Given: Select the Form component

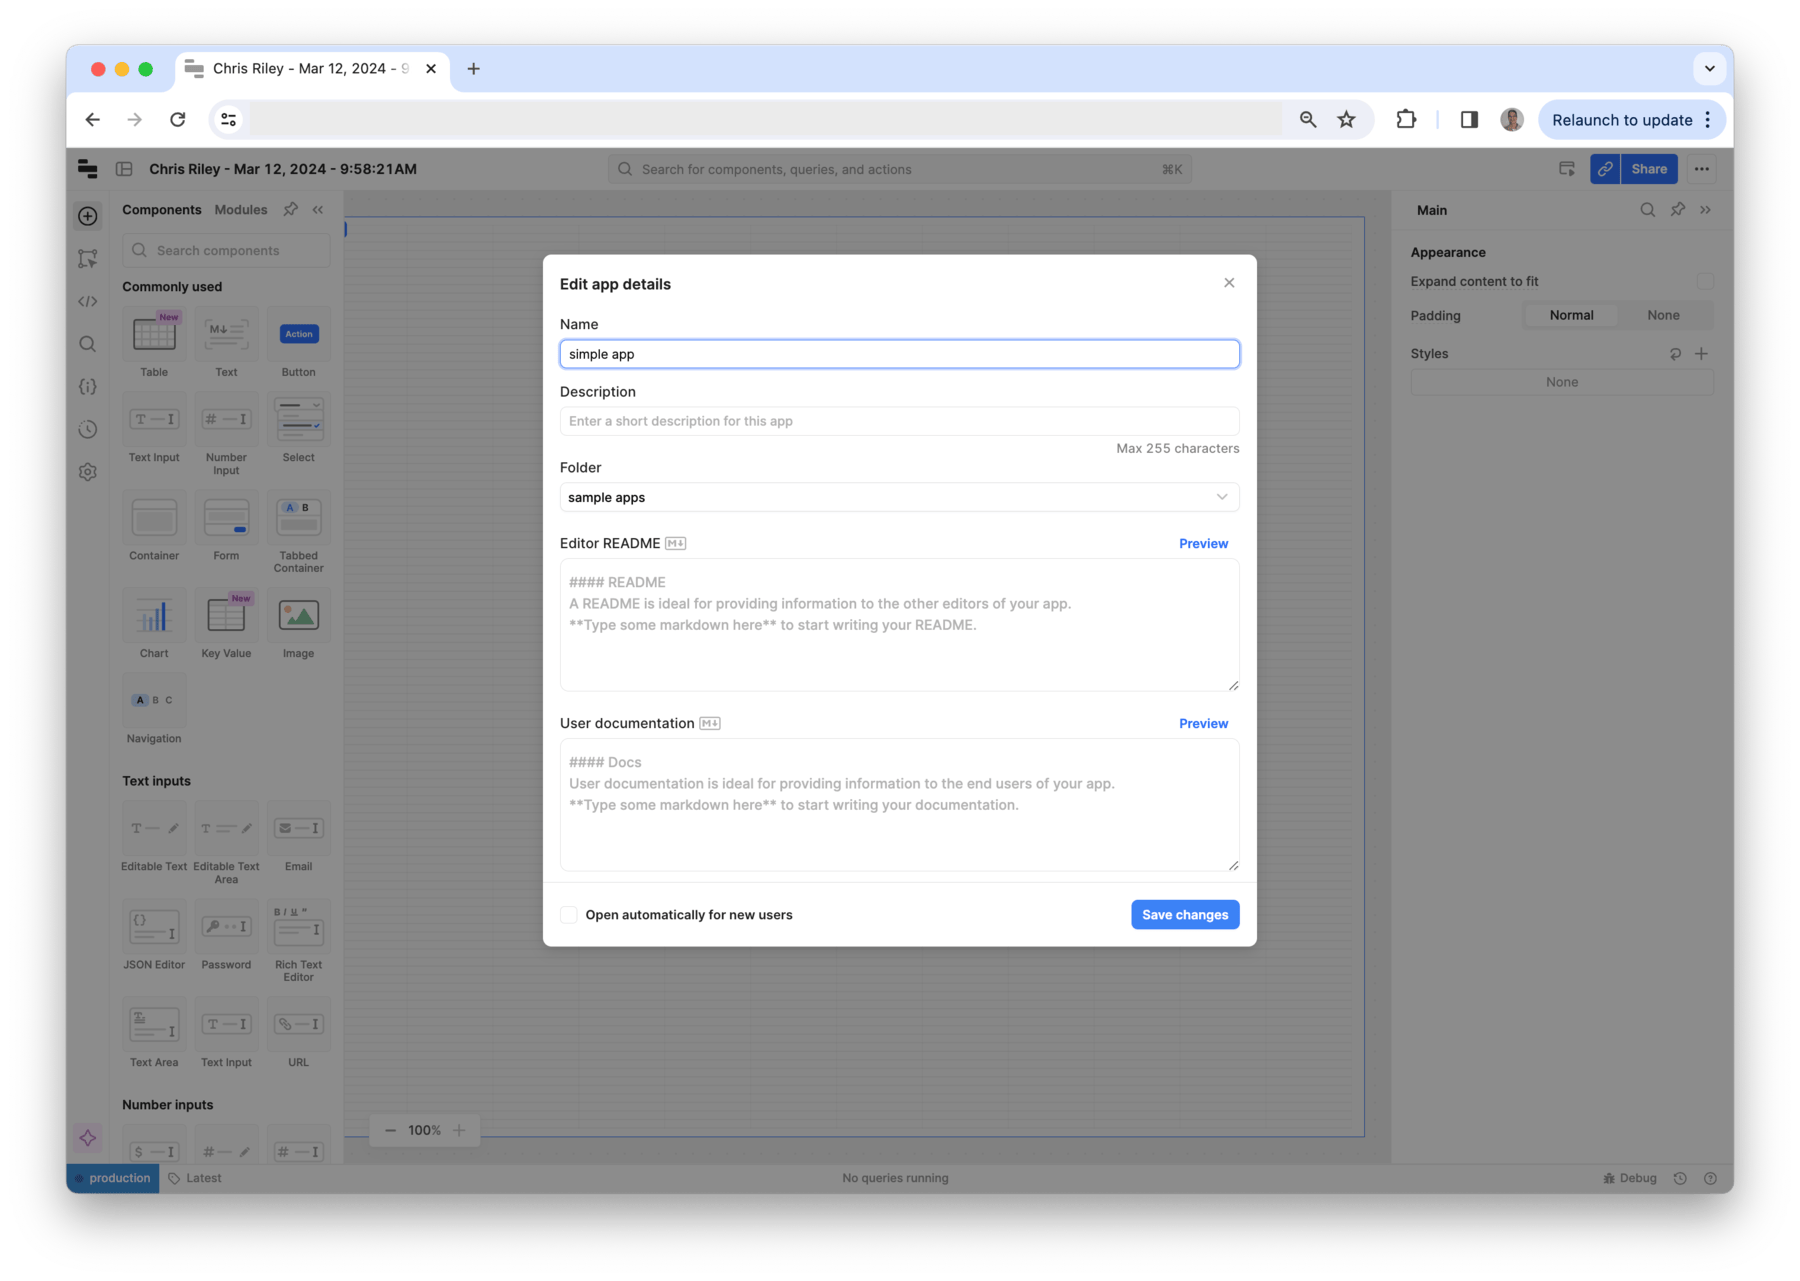Looking at the screenshot, I should click(226, 528).
